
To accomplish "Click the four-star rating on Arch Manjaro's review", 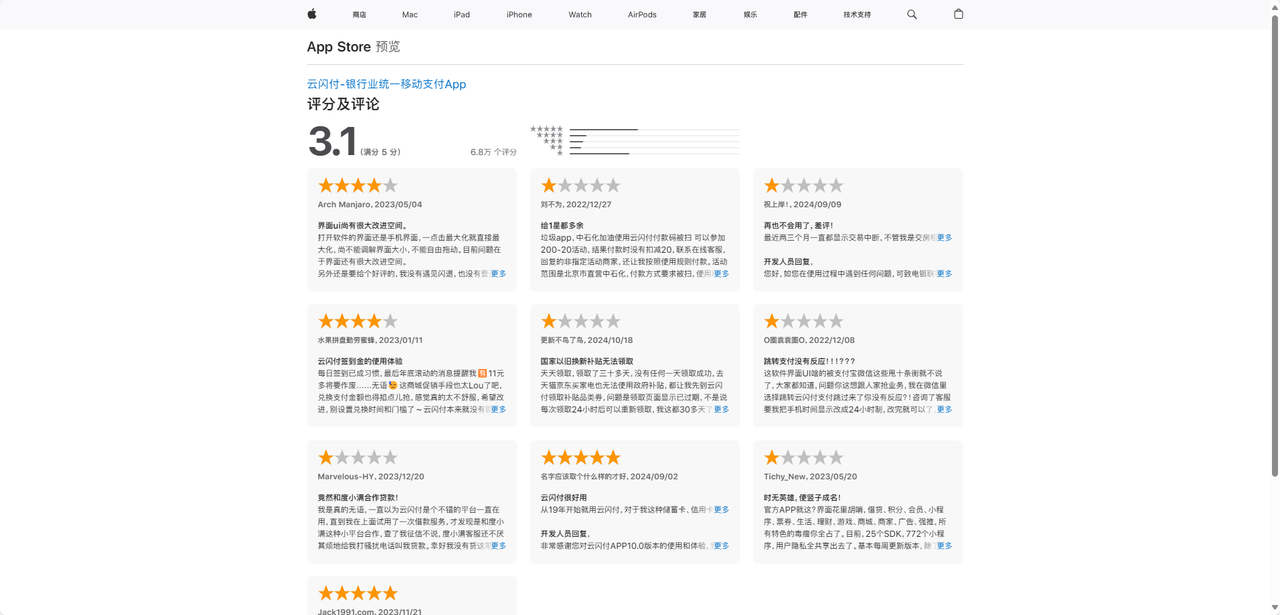I will click(358, 186).
